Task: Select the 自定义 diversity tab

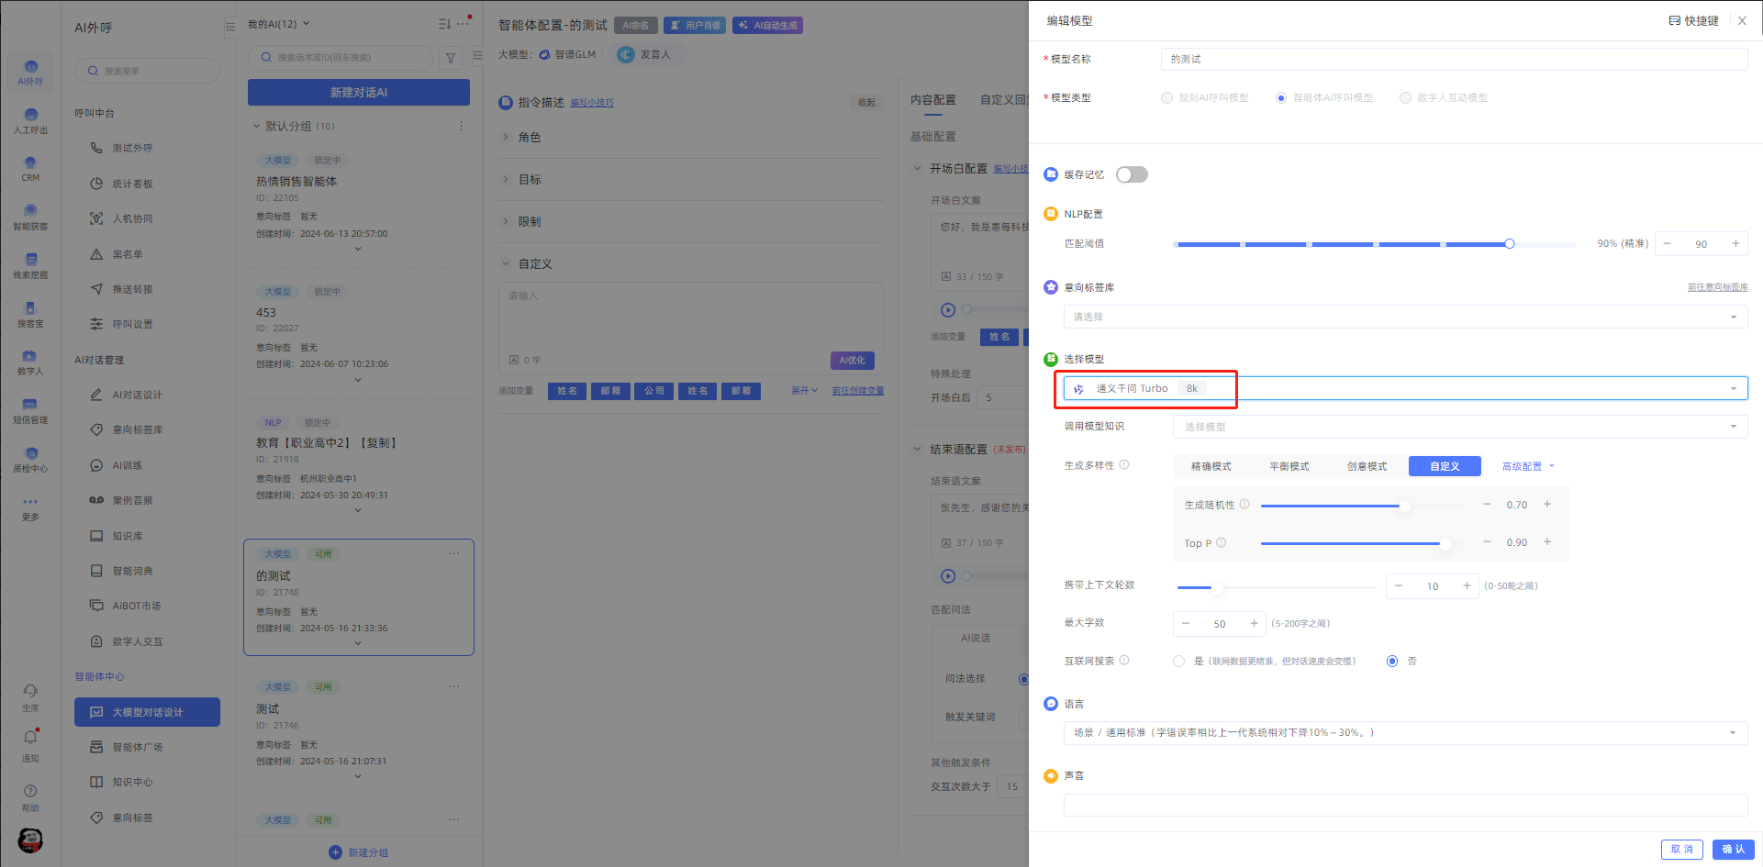Action: coord(1444,466)
